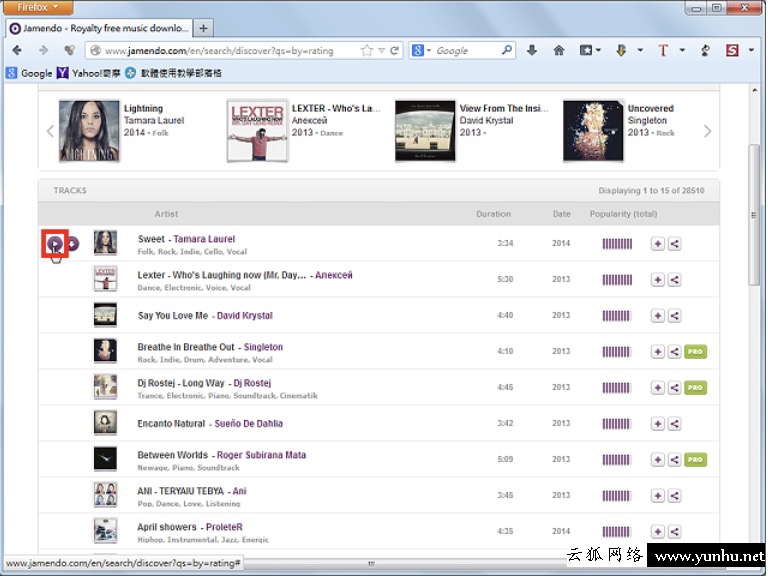768x578 pixels.
Task: Add the Sweet track to a playlist
Action: (657, 243)
